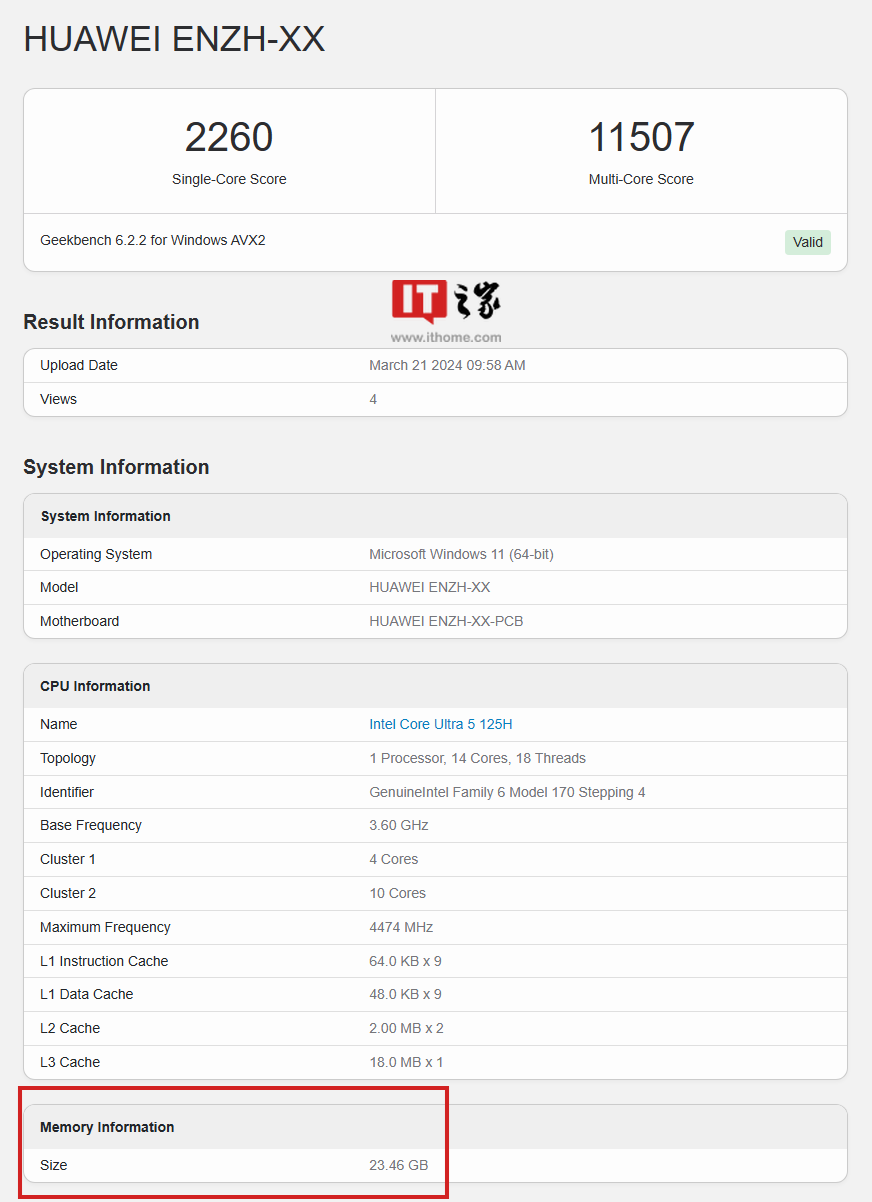This screenshot has width=872, height=1202.
Task: Click the green Valid badge
Action: coord(808,242)
